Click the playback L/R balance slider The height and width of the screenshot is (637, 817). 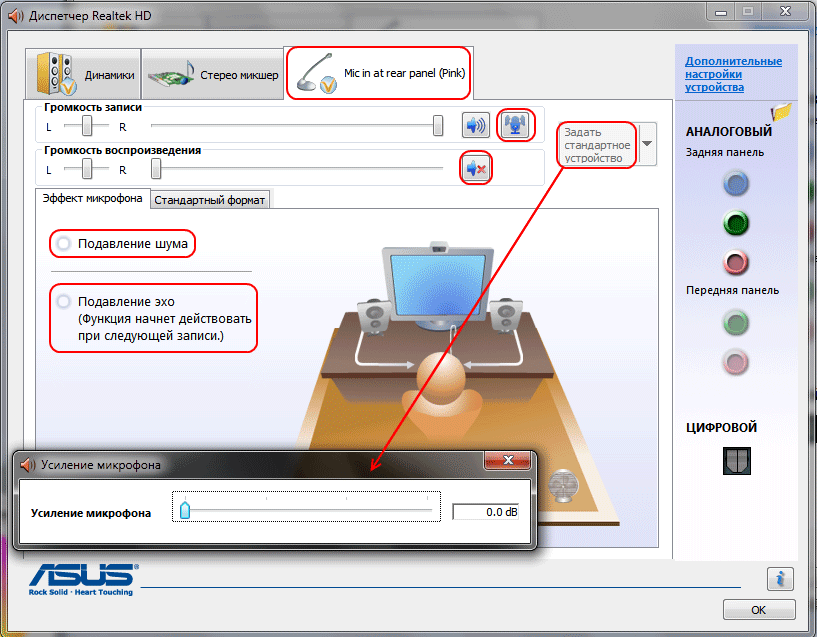86,169
